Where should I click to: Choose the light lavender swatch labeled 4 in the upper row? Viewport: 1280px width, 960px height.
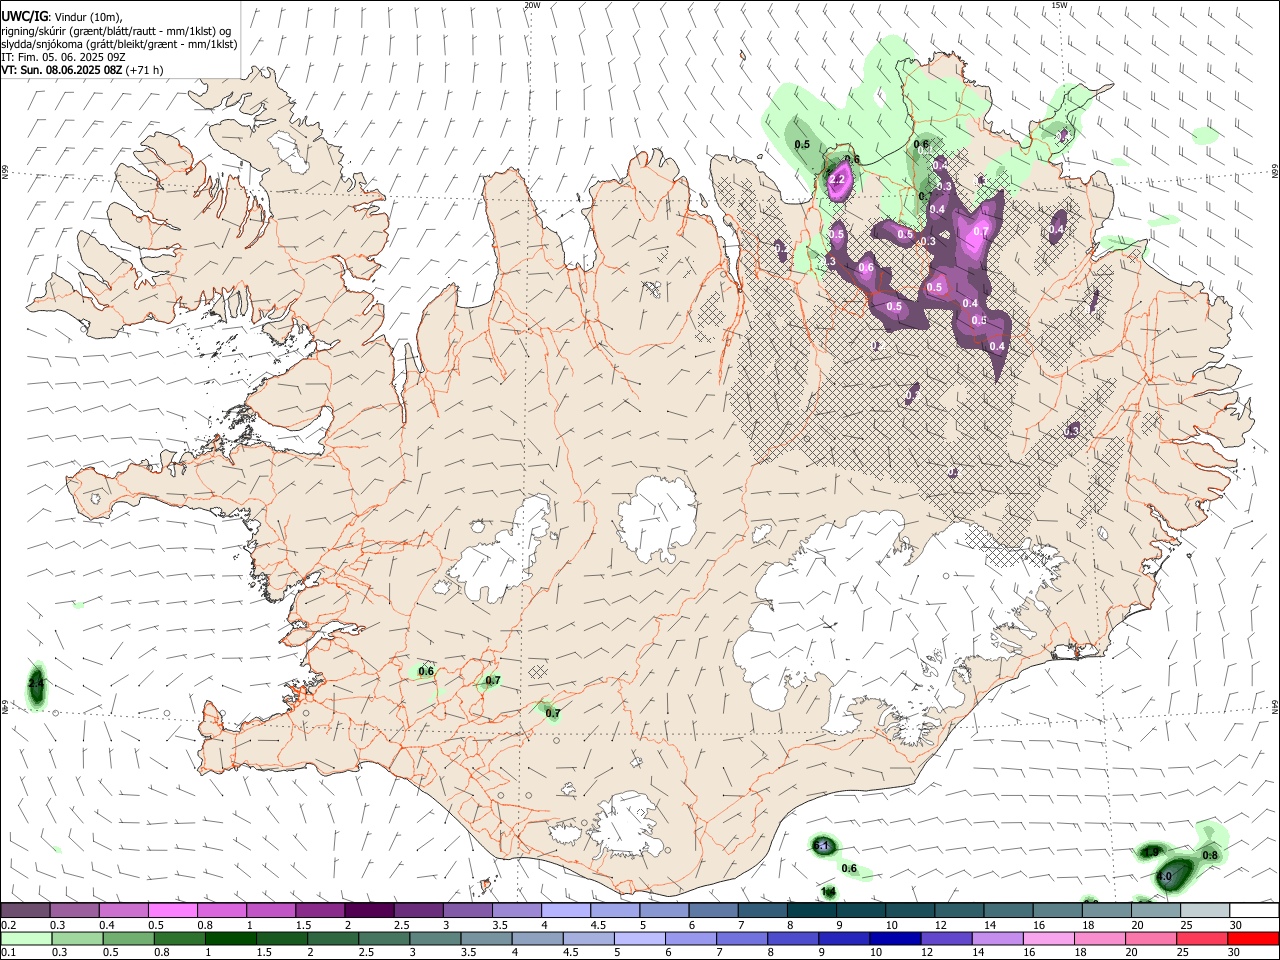[x=564, y=910]
